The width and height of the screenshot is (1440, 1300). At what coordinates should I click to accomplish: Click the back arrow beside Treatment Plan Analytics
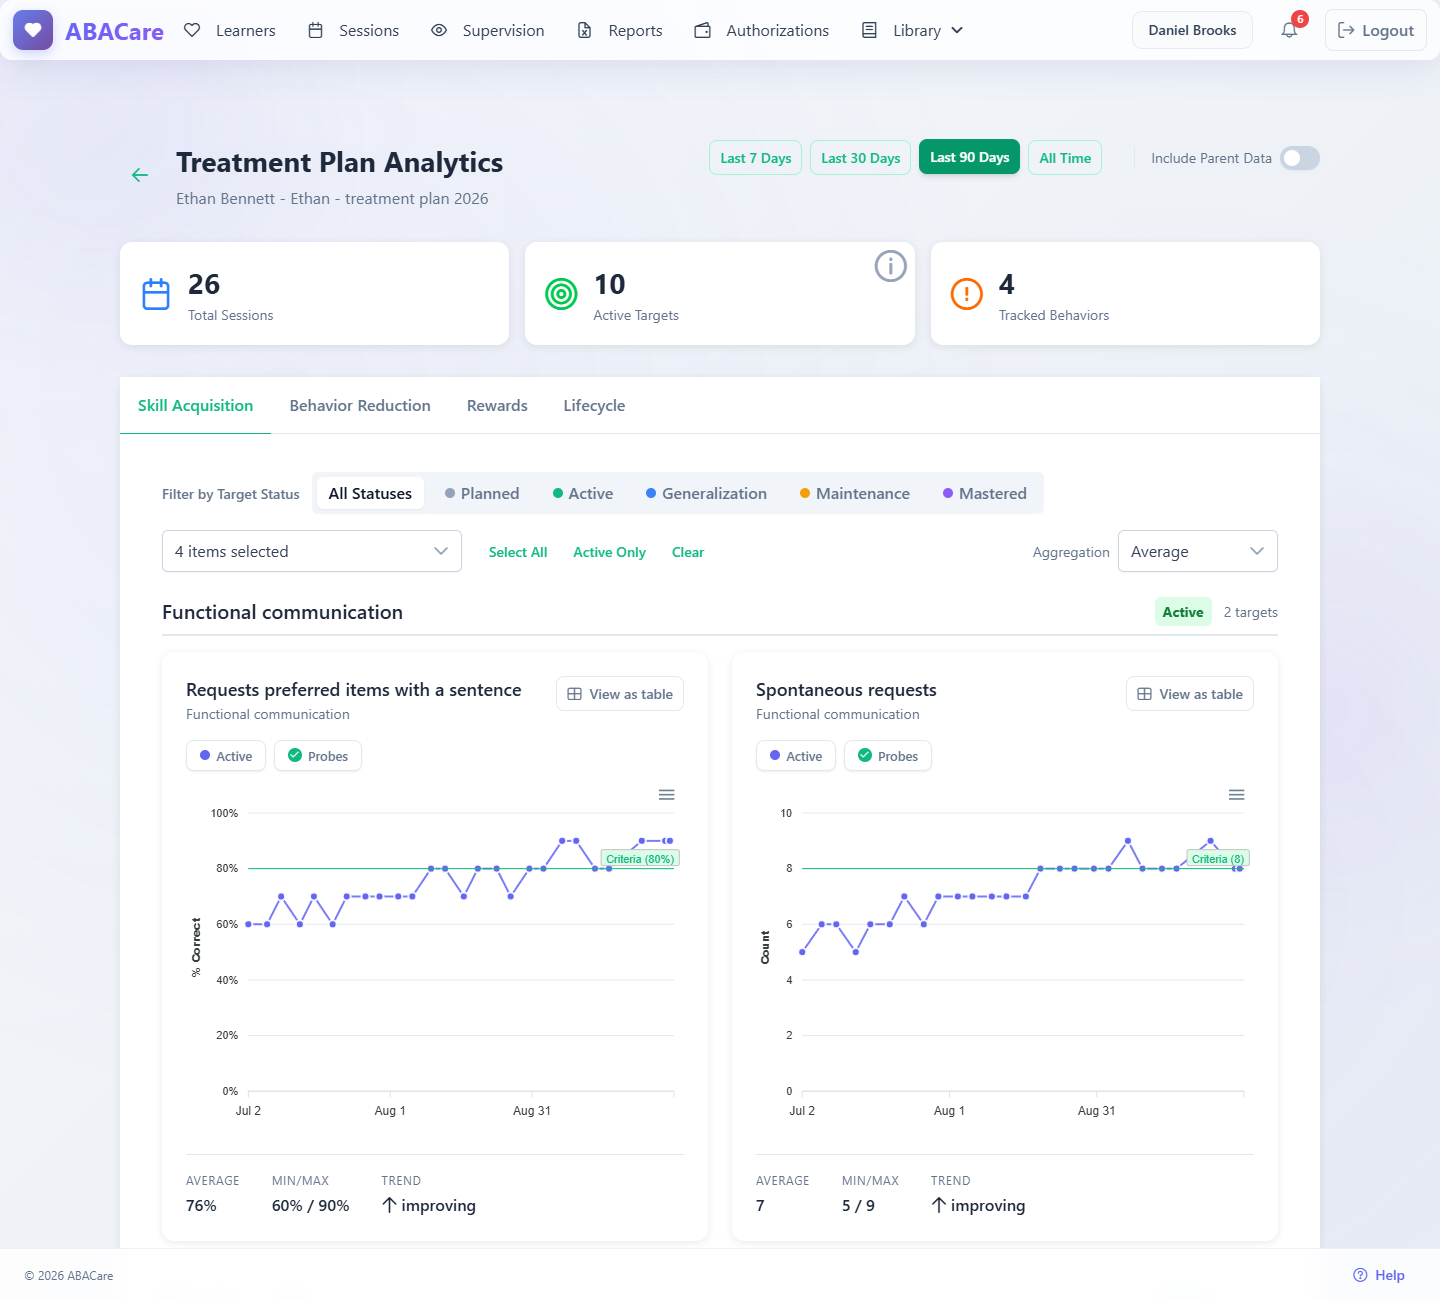(140, 175)
